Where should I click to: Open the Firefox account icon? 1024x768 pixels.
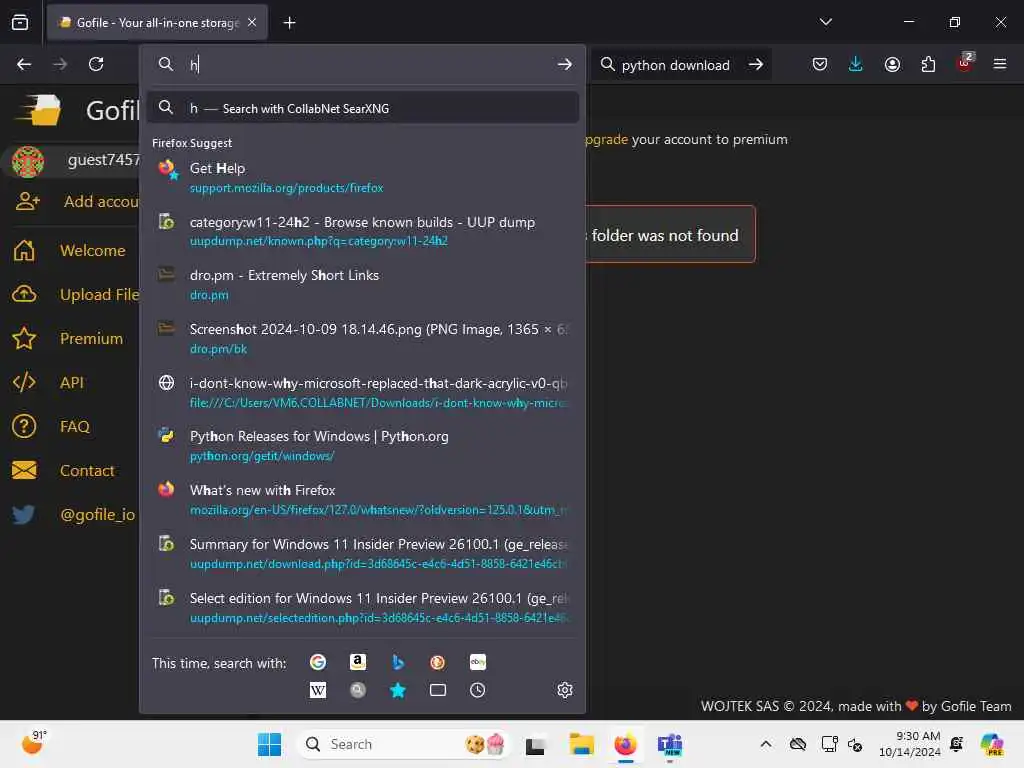(892, 64)
